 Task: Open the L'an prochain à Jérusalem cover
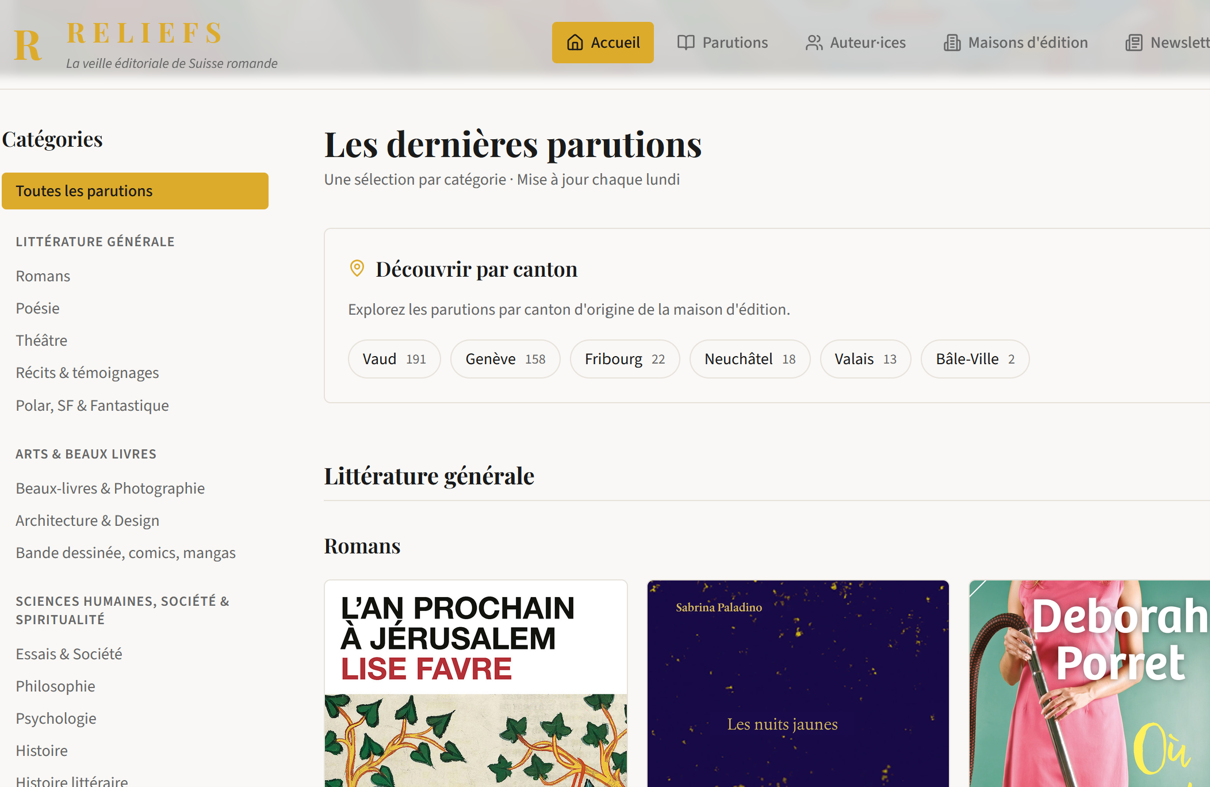coord(476,684)
